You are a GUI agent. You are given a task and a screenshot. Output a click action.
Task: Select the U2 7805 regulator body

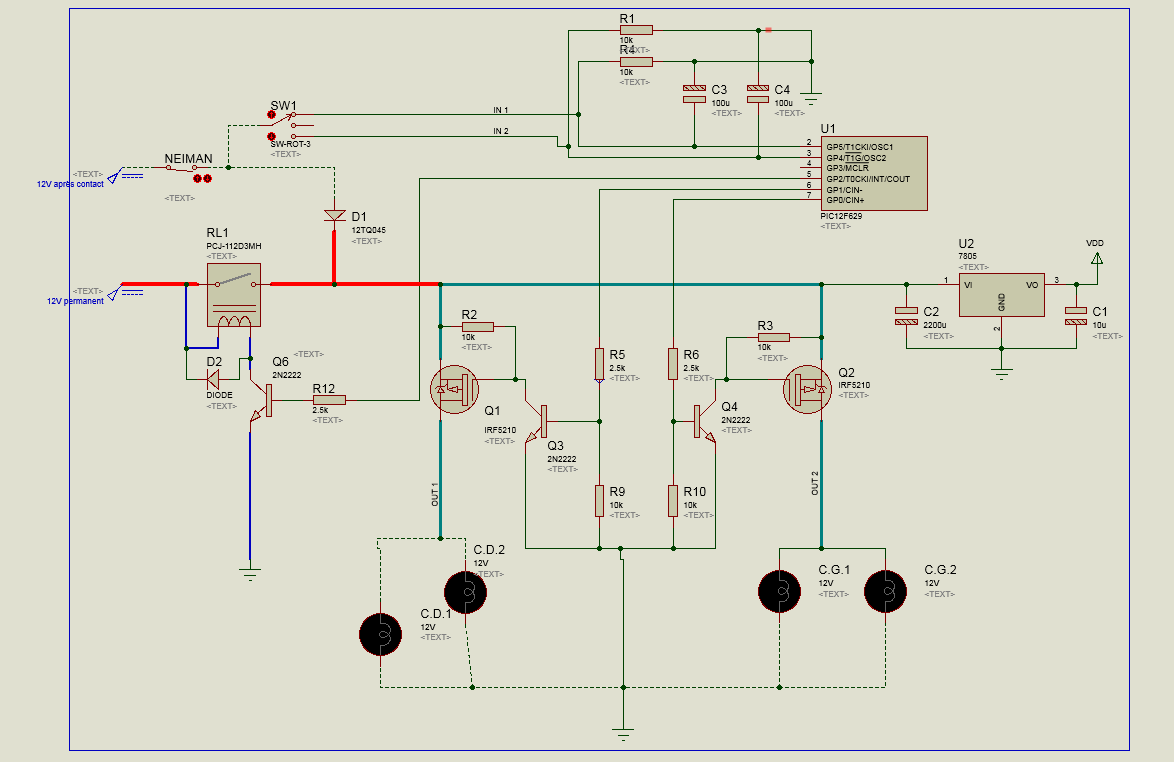coord(1002,295)
